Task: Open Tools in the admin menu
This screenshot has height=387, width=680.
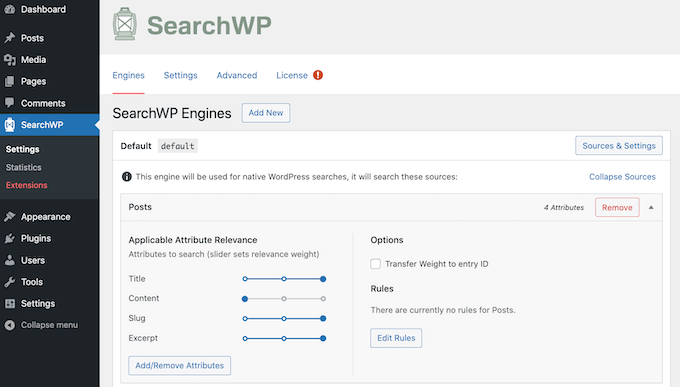Action: 32,282
